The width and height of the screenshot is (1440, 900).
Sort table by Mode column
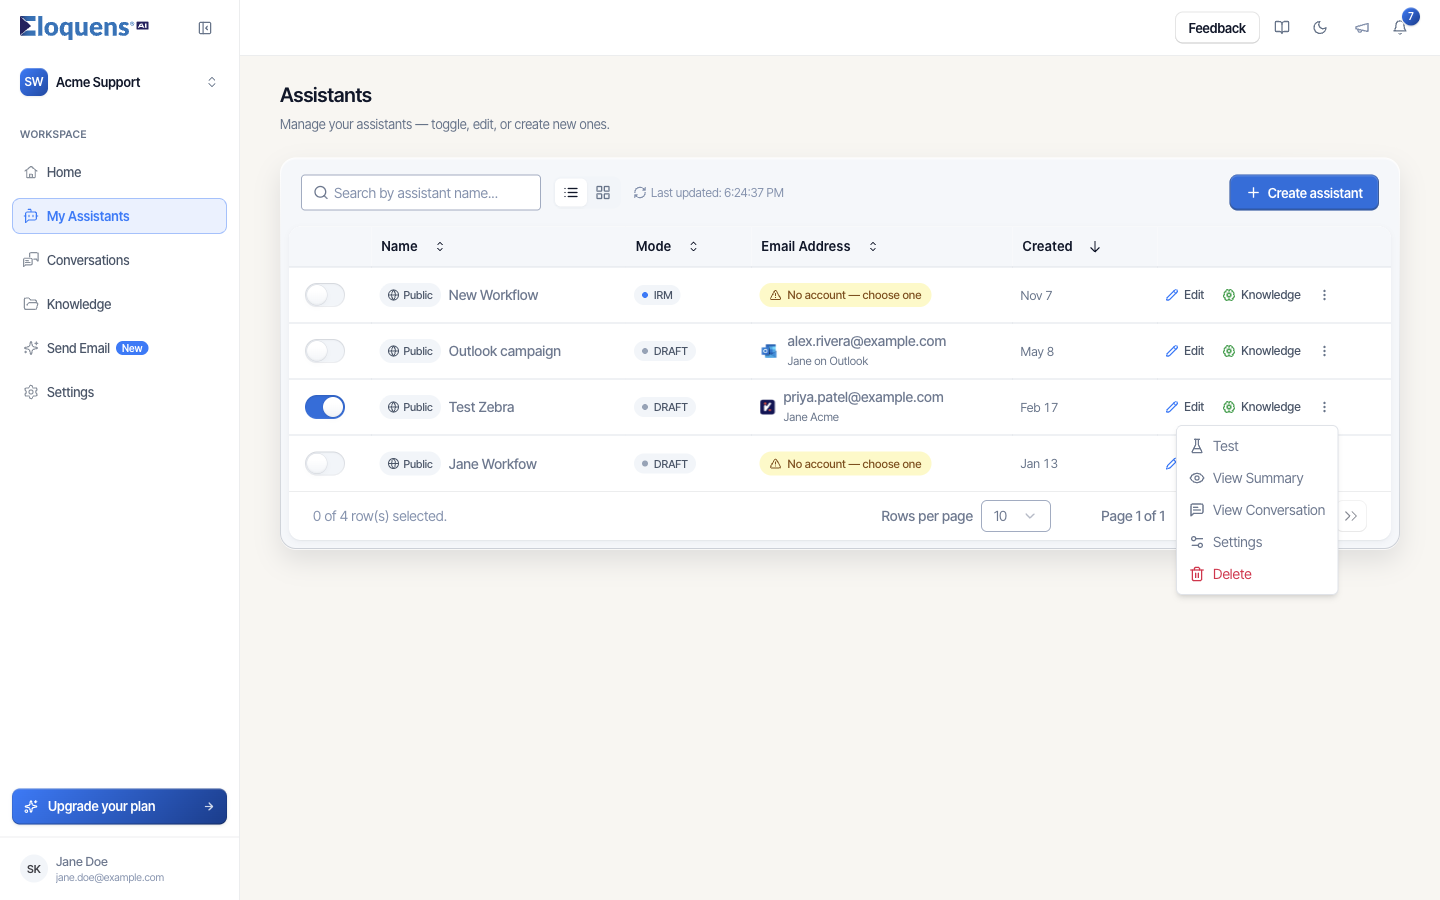[666, 246]
